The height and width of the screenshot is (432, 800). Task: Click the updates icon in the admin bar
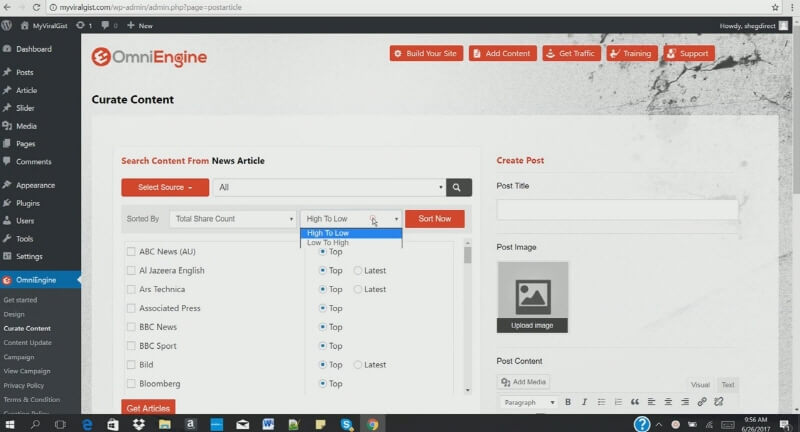tap(81, 25)
